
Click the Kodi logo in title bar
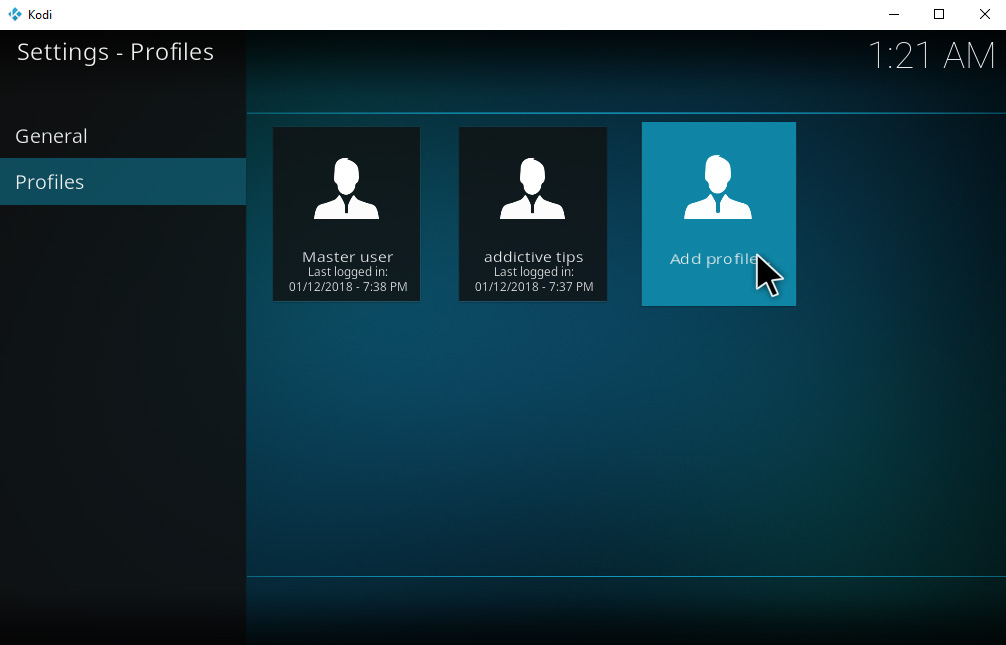tap(15, 14)
